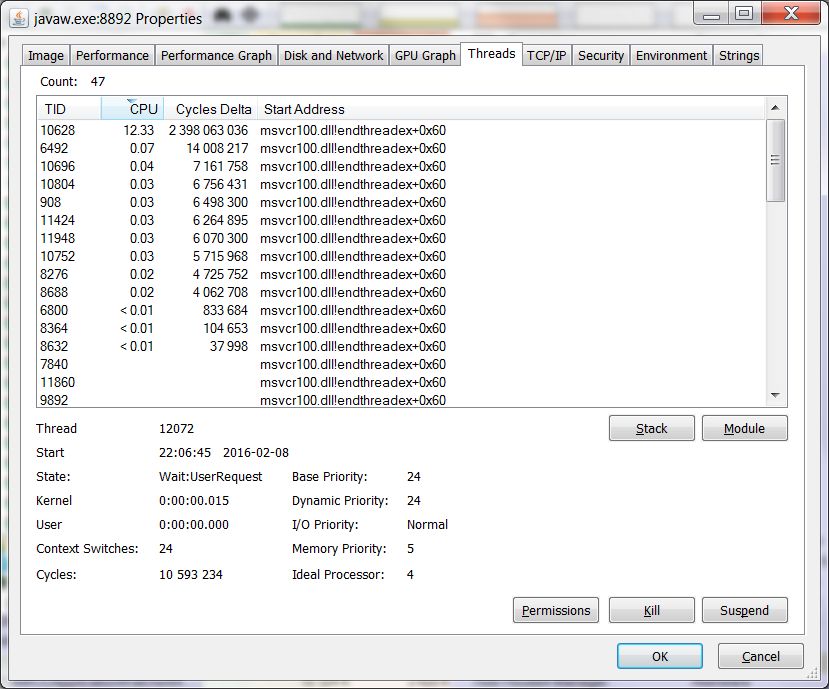Image resolution: width=829 pixels, height=689 pixels.
Task: Select thread row 10628
Action: click(x=401, y=130)
